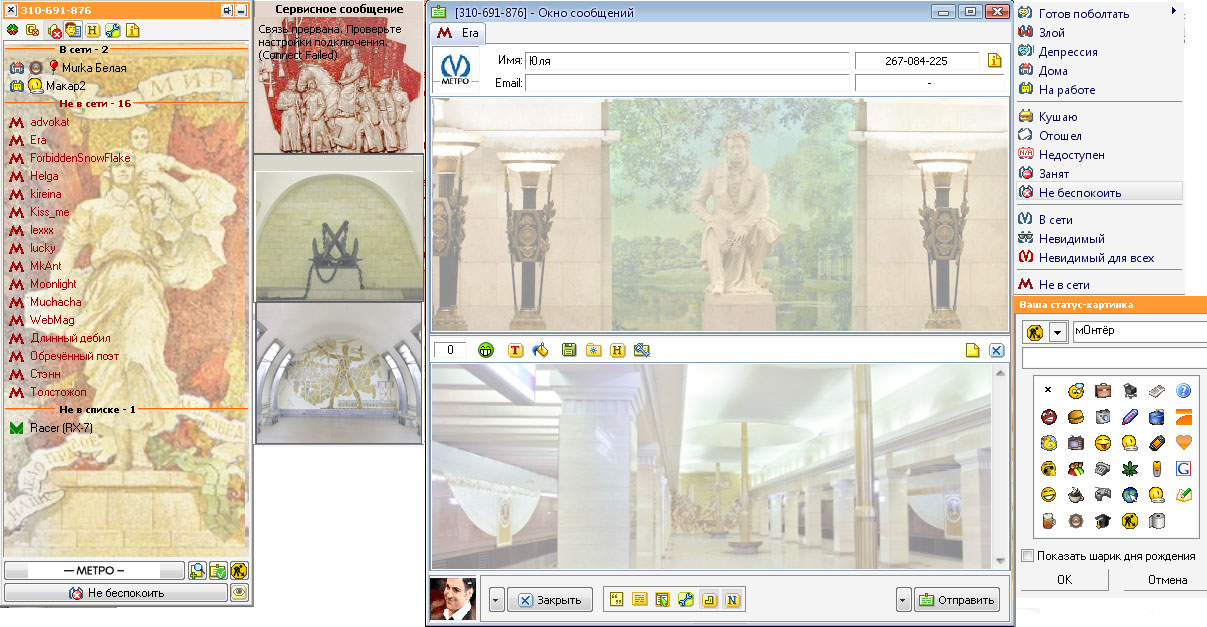The height and width of the screenshot is (627, 1207).
Task: Open the text font formatting icon
Action: click(516, 350)
